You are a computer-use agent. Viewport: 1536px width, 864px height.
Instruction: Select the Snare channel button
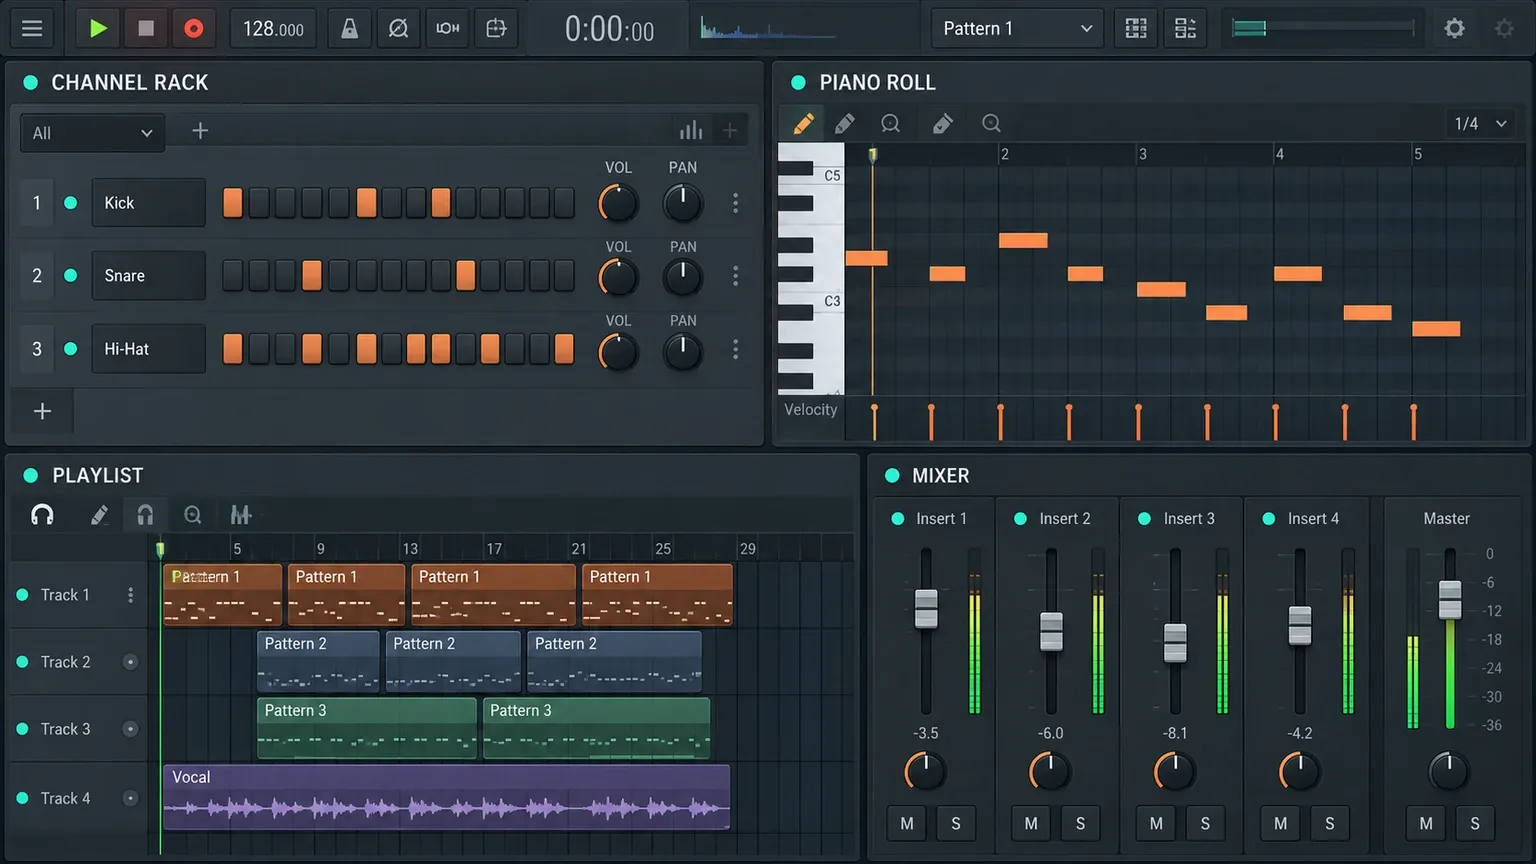pyautogui.click(x=148, y=276)
